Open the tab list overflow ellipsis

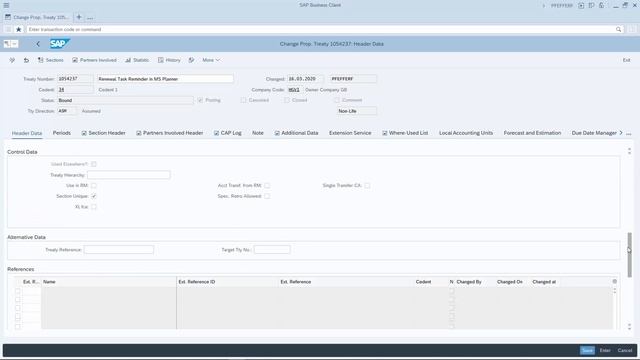point(629,133)
